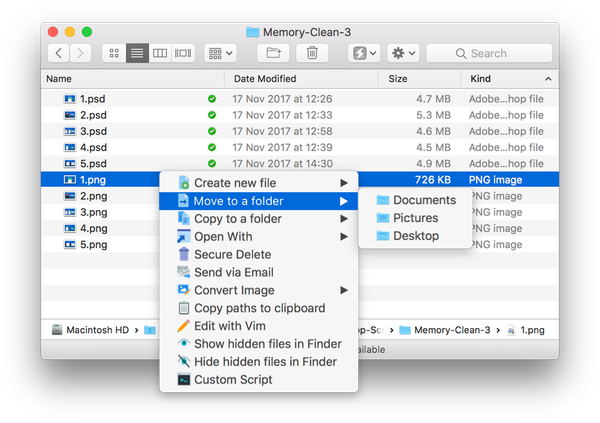Click Memory-Clean-3 in the path bar
The image size is (600, 423).
point(445,330)
